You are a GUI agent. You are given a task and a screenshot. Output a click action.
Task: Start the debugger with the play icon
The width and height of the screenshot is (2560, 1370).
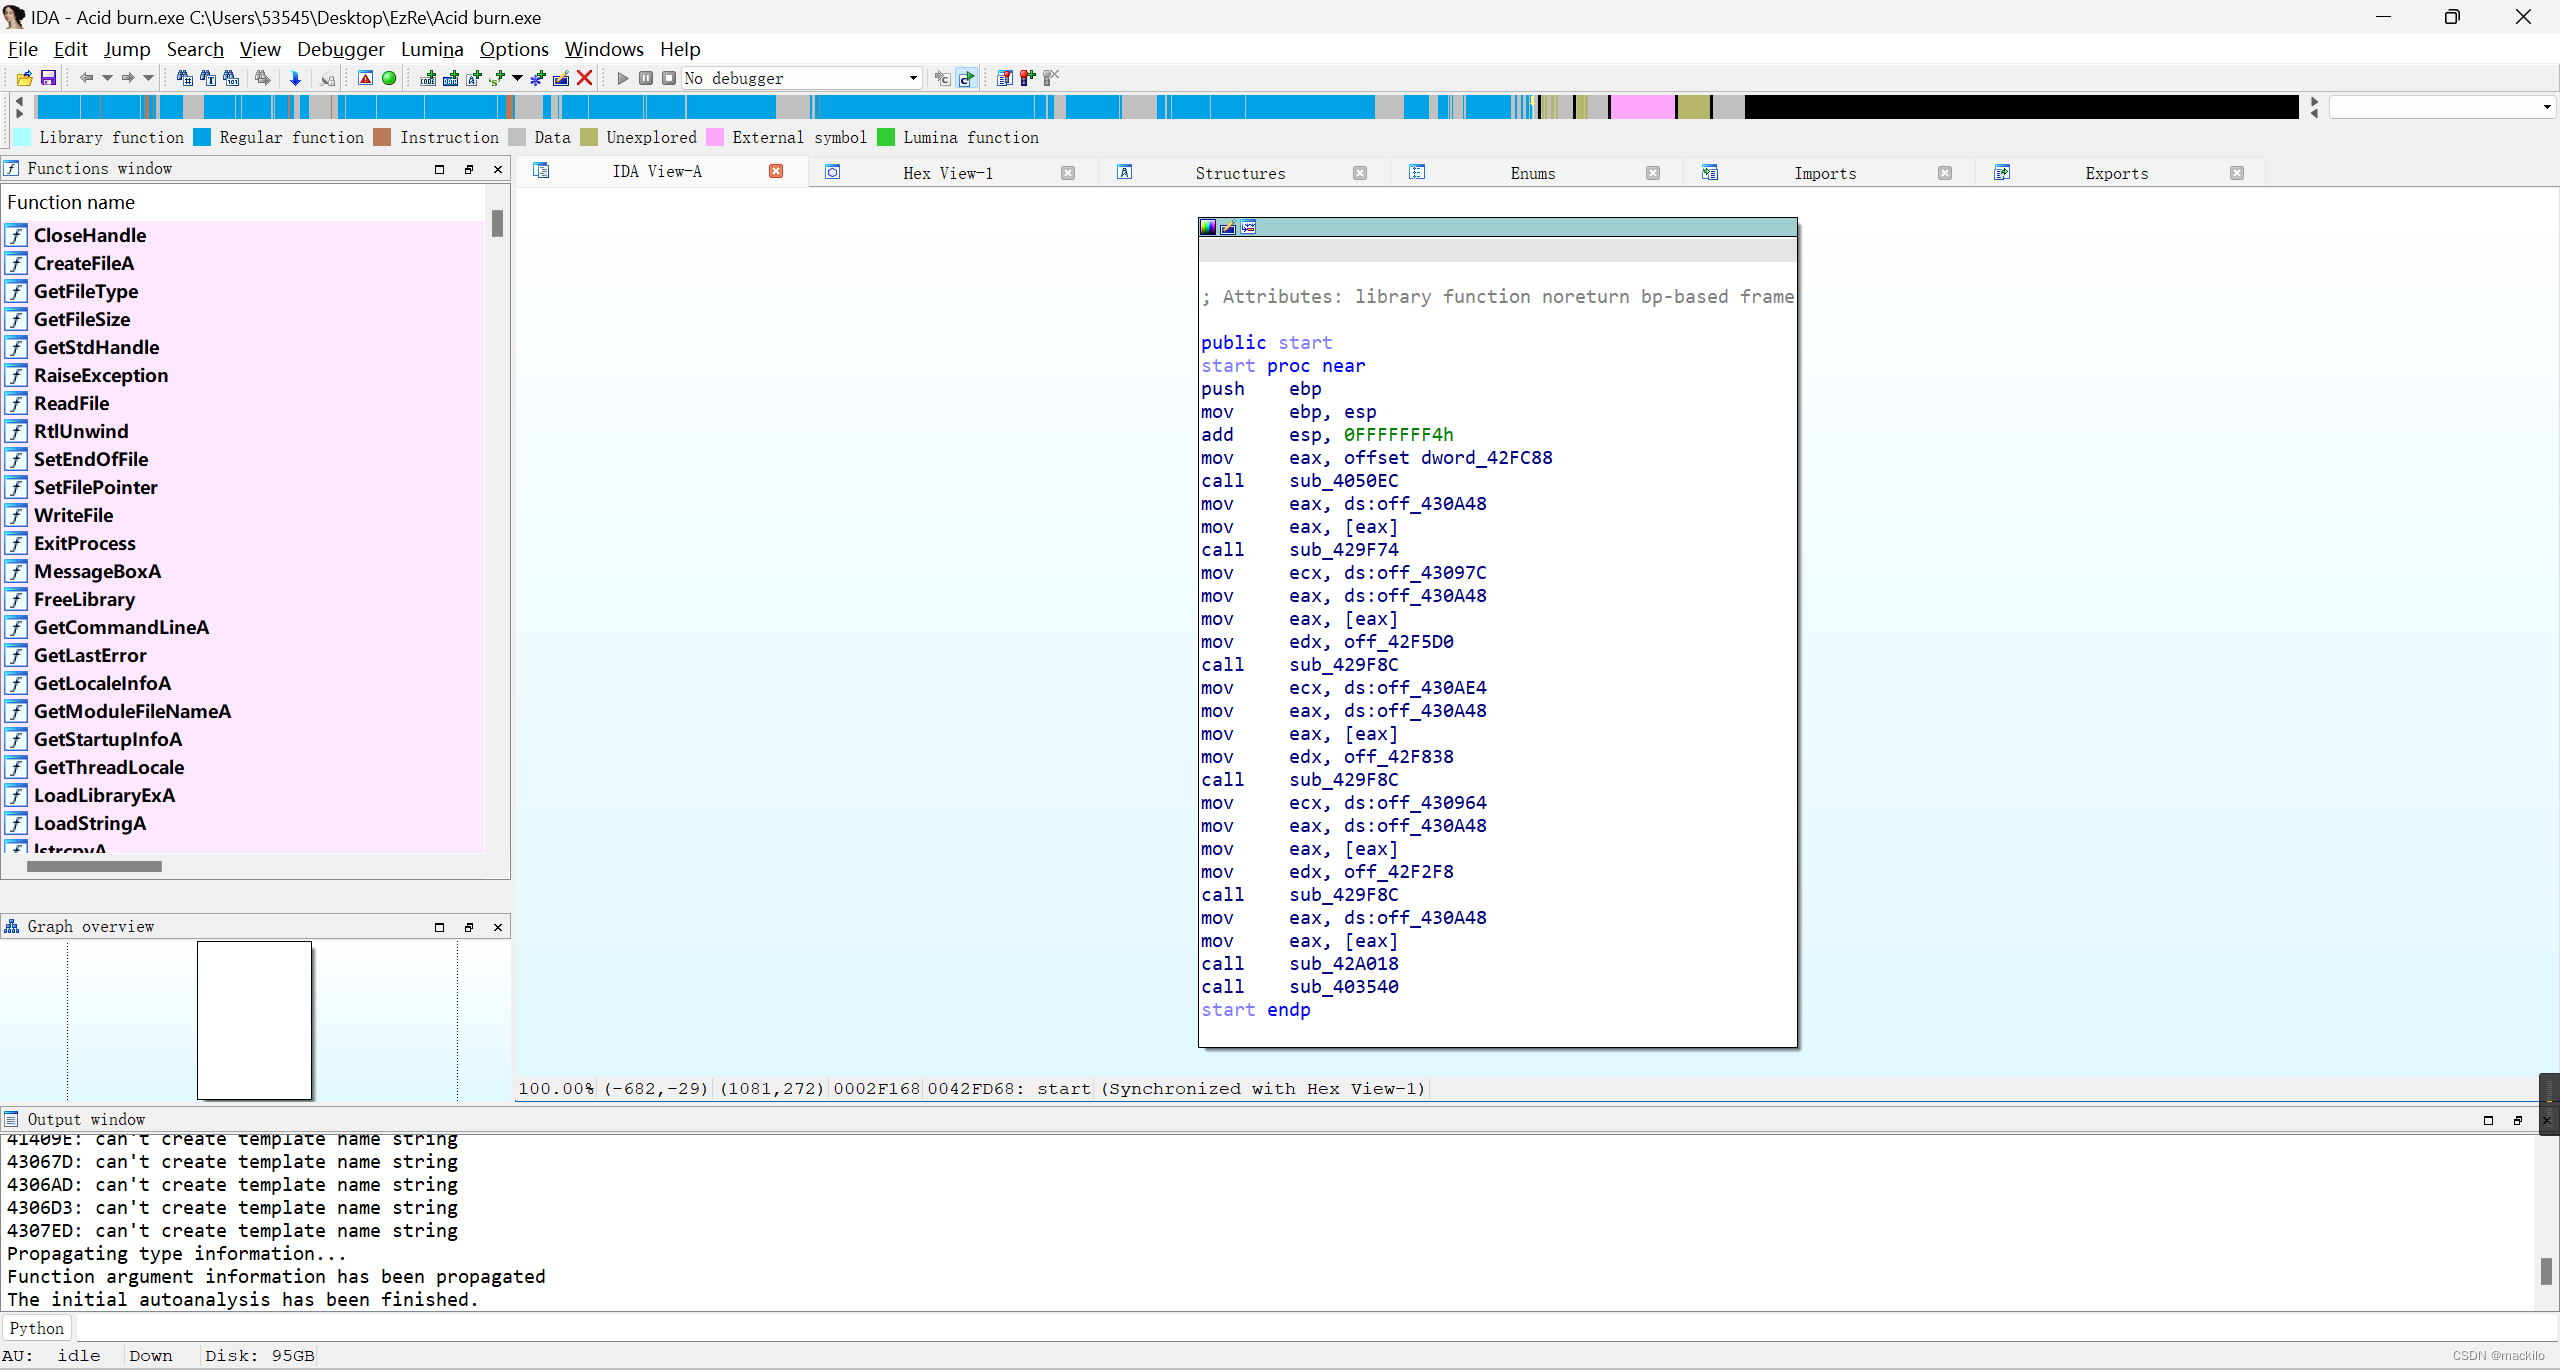[622, 78]
